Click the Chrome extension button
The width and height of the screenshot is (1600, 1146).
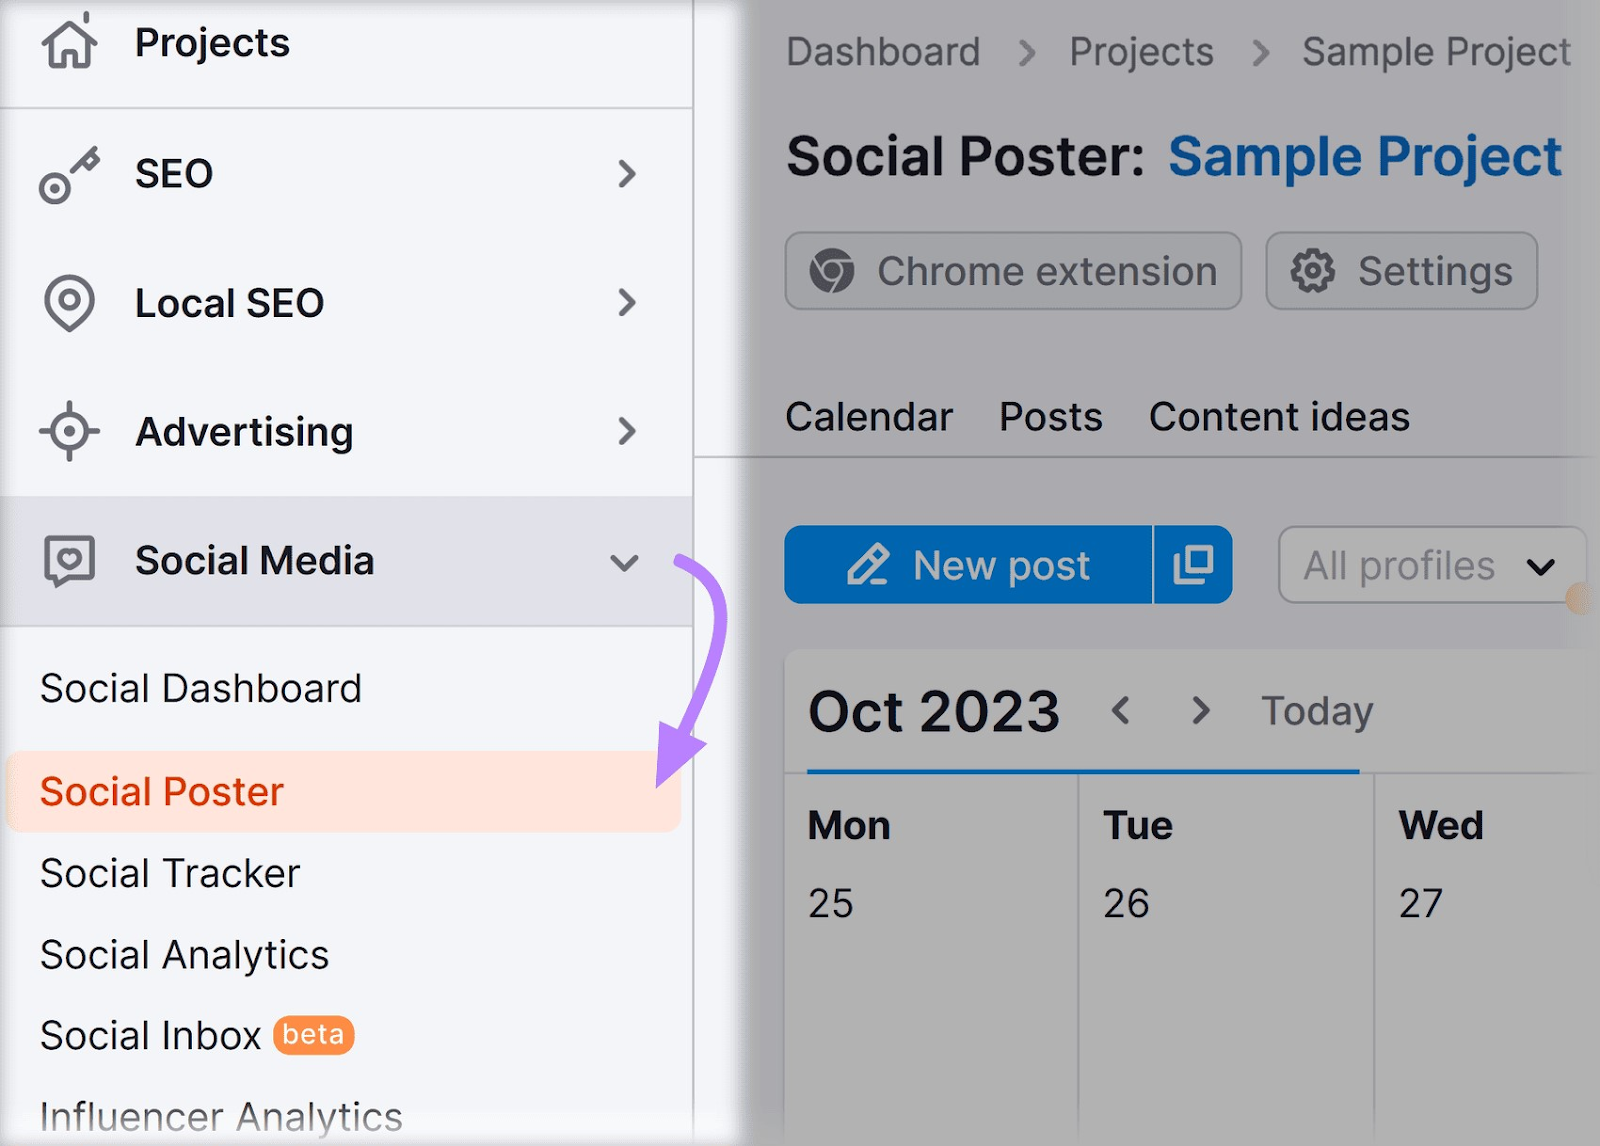(1013, 271)
